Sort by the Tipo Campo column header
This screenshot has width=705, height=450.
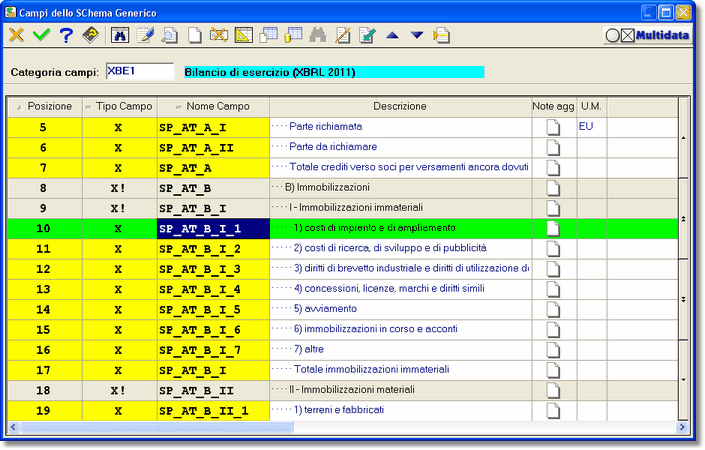click(120, 107)
